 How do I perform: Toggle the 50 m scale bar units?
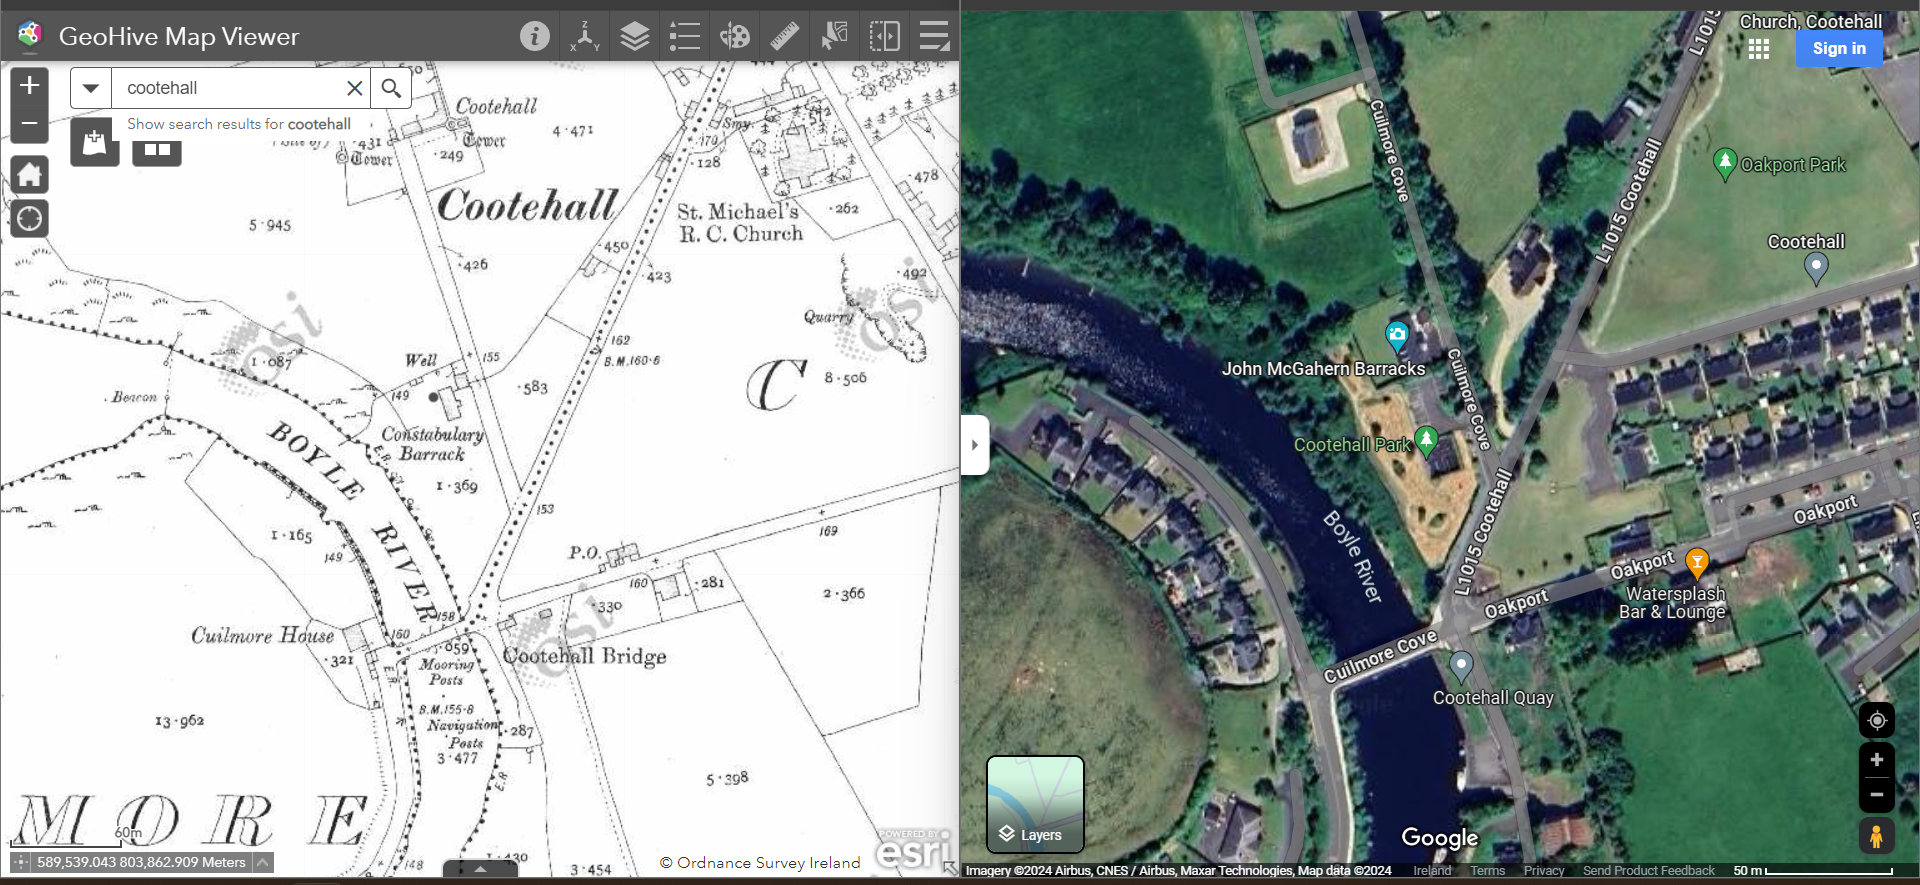click(1813, 871)
